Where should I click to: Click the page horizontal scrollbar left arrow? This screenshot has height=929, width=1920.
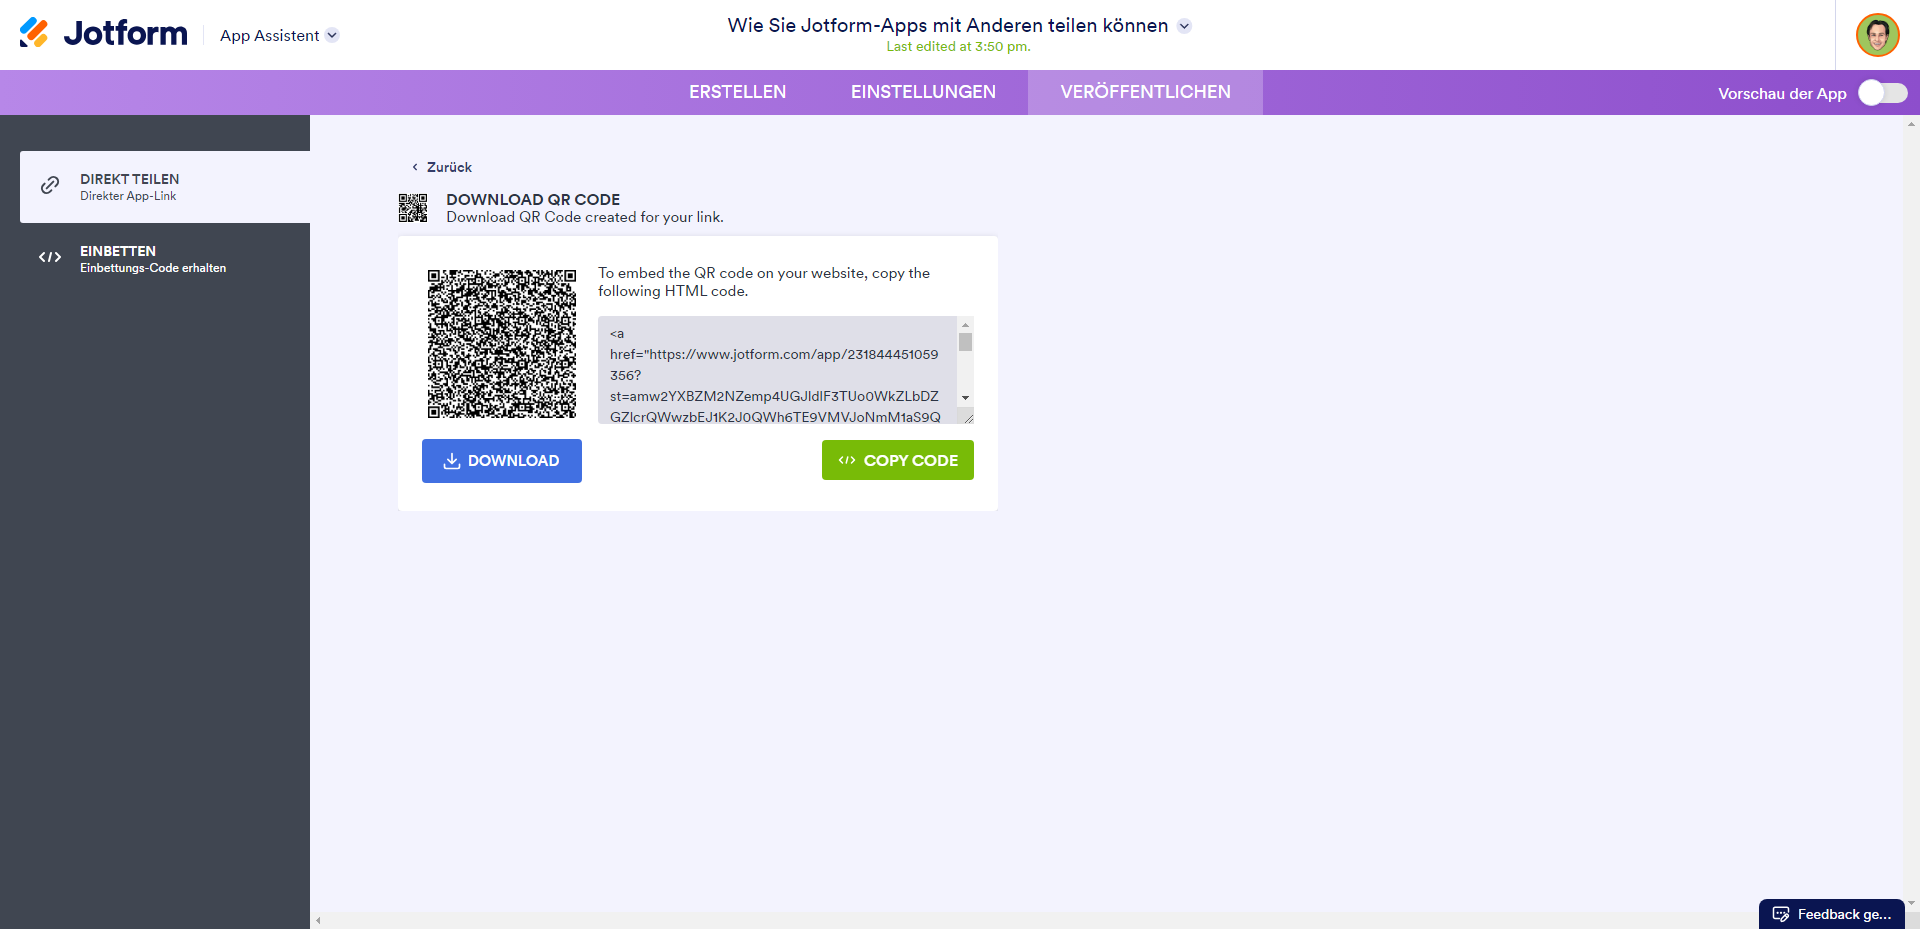(318, 921)
